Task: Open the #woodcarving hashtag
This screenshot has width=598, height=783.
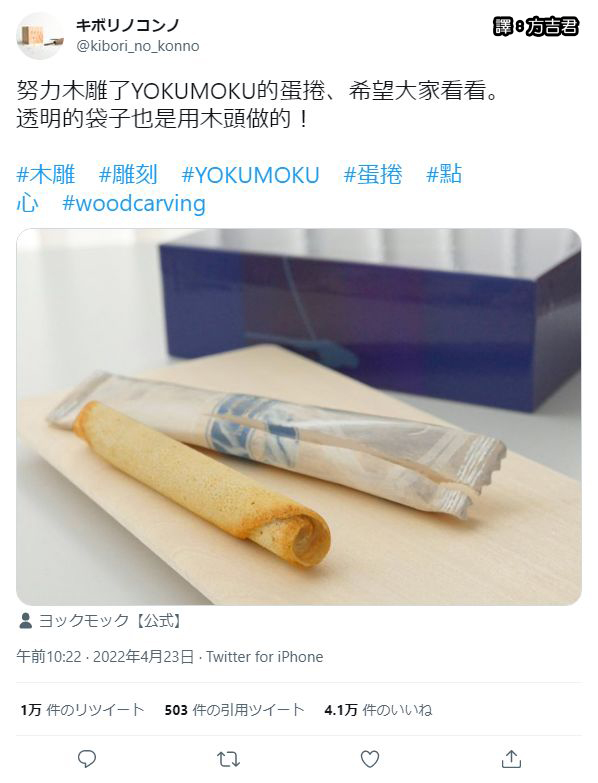Action: point(134,203)
